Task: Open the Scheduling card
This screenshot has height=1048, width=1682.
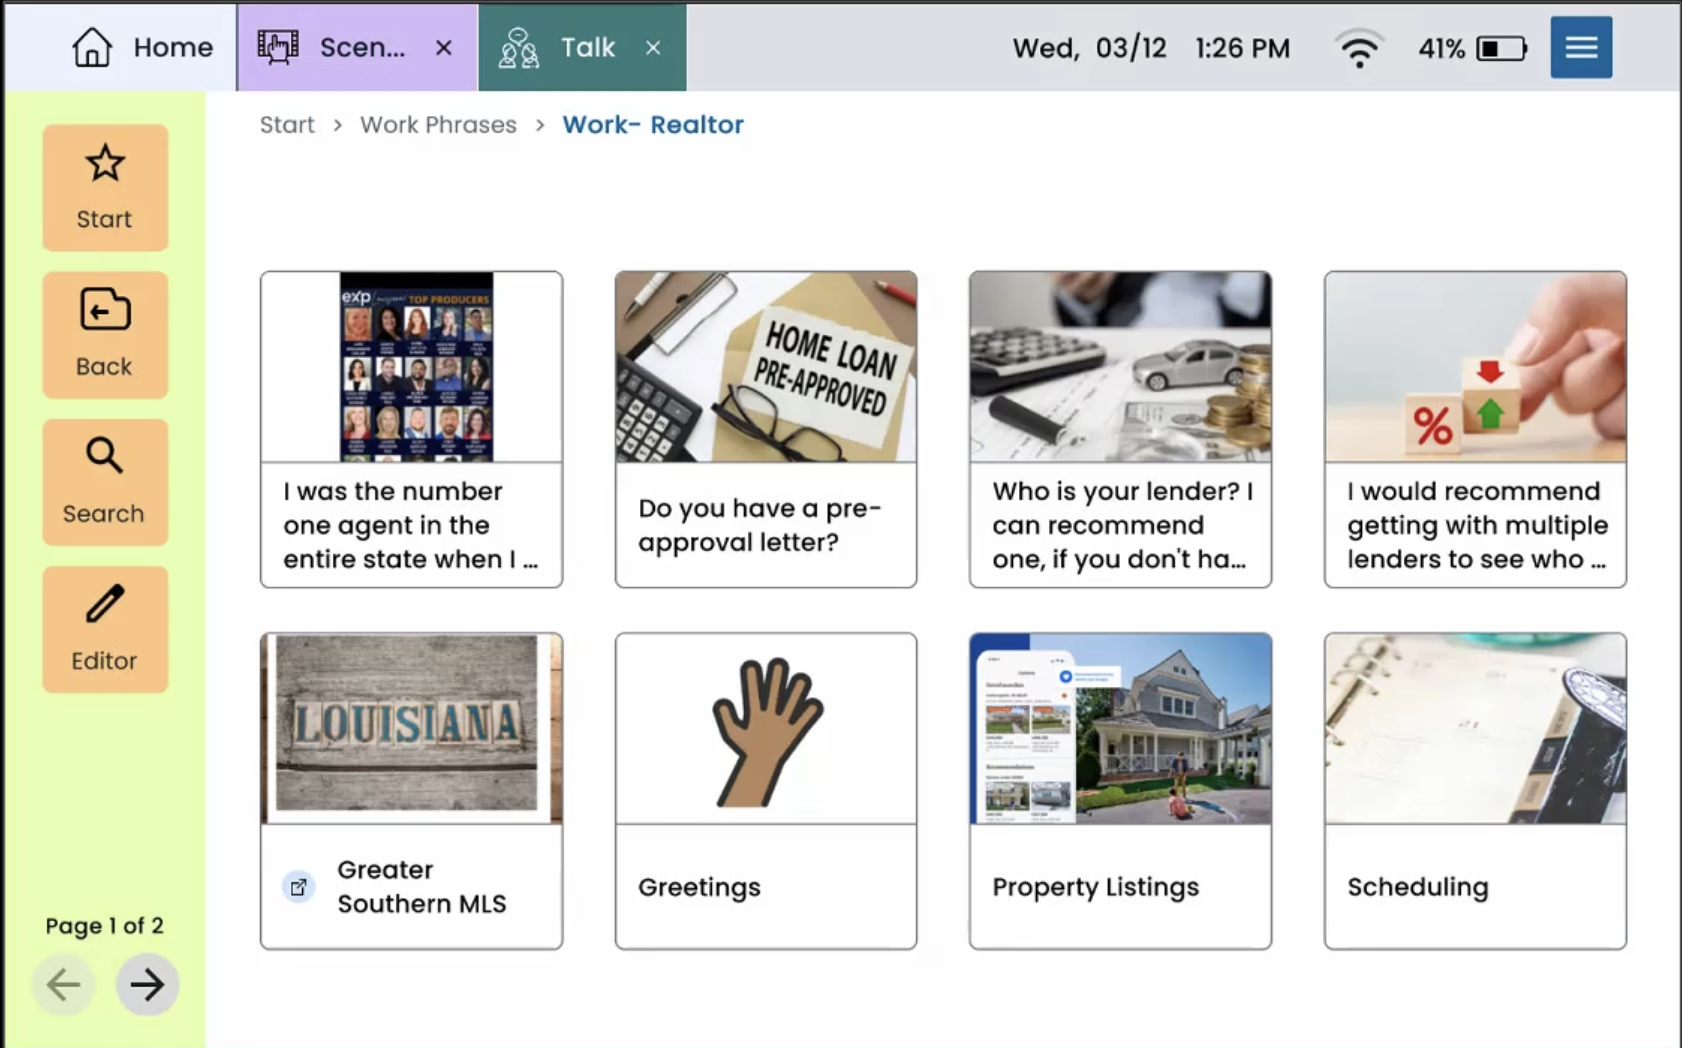Action: click(x=1475, y=790)
